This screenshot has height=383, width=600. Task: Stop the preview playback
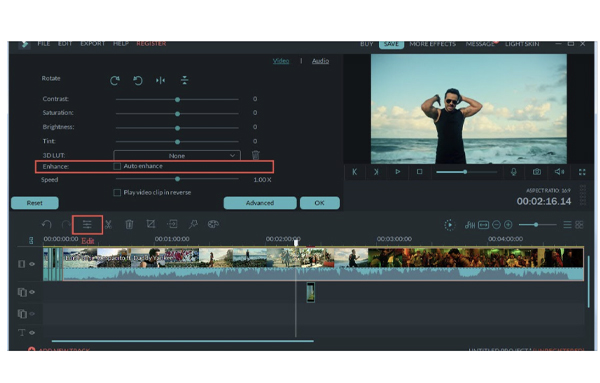click(x=419, y=172)
